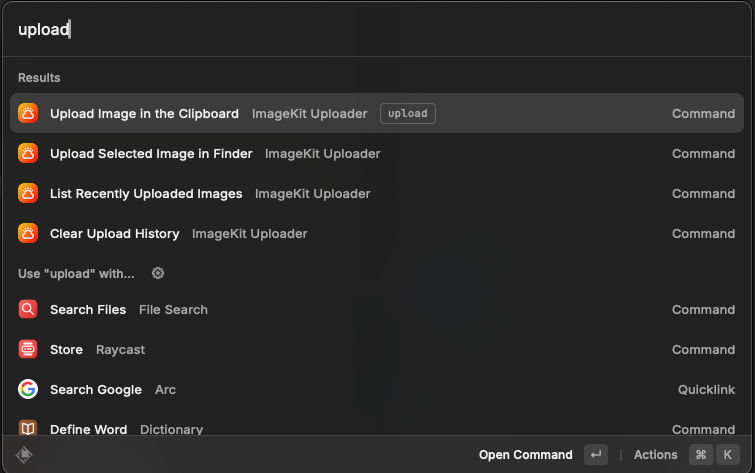The image size is (755, 473).
Task: Click the search input field with "upload"
Action: click(x=377, y=29)
